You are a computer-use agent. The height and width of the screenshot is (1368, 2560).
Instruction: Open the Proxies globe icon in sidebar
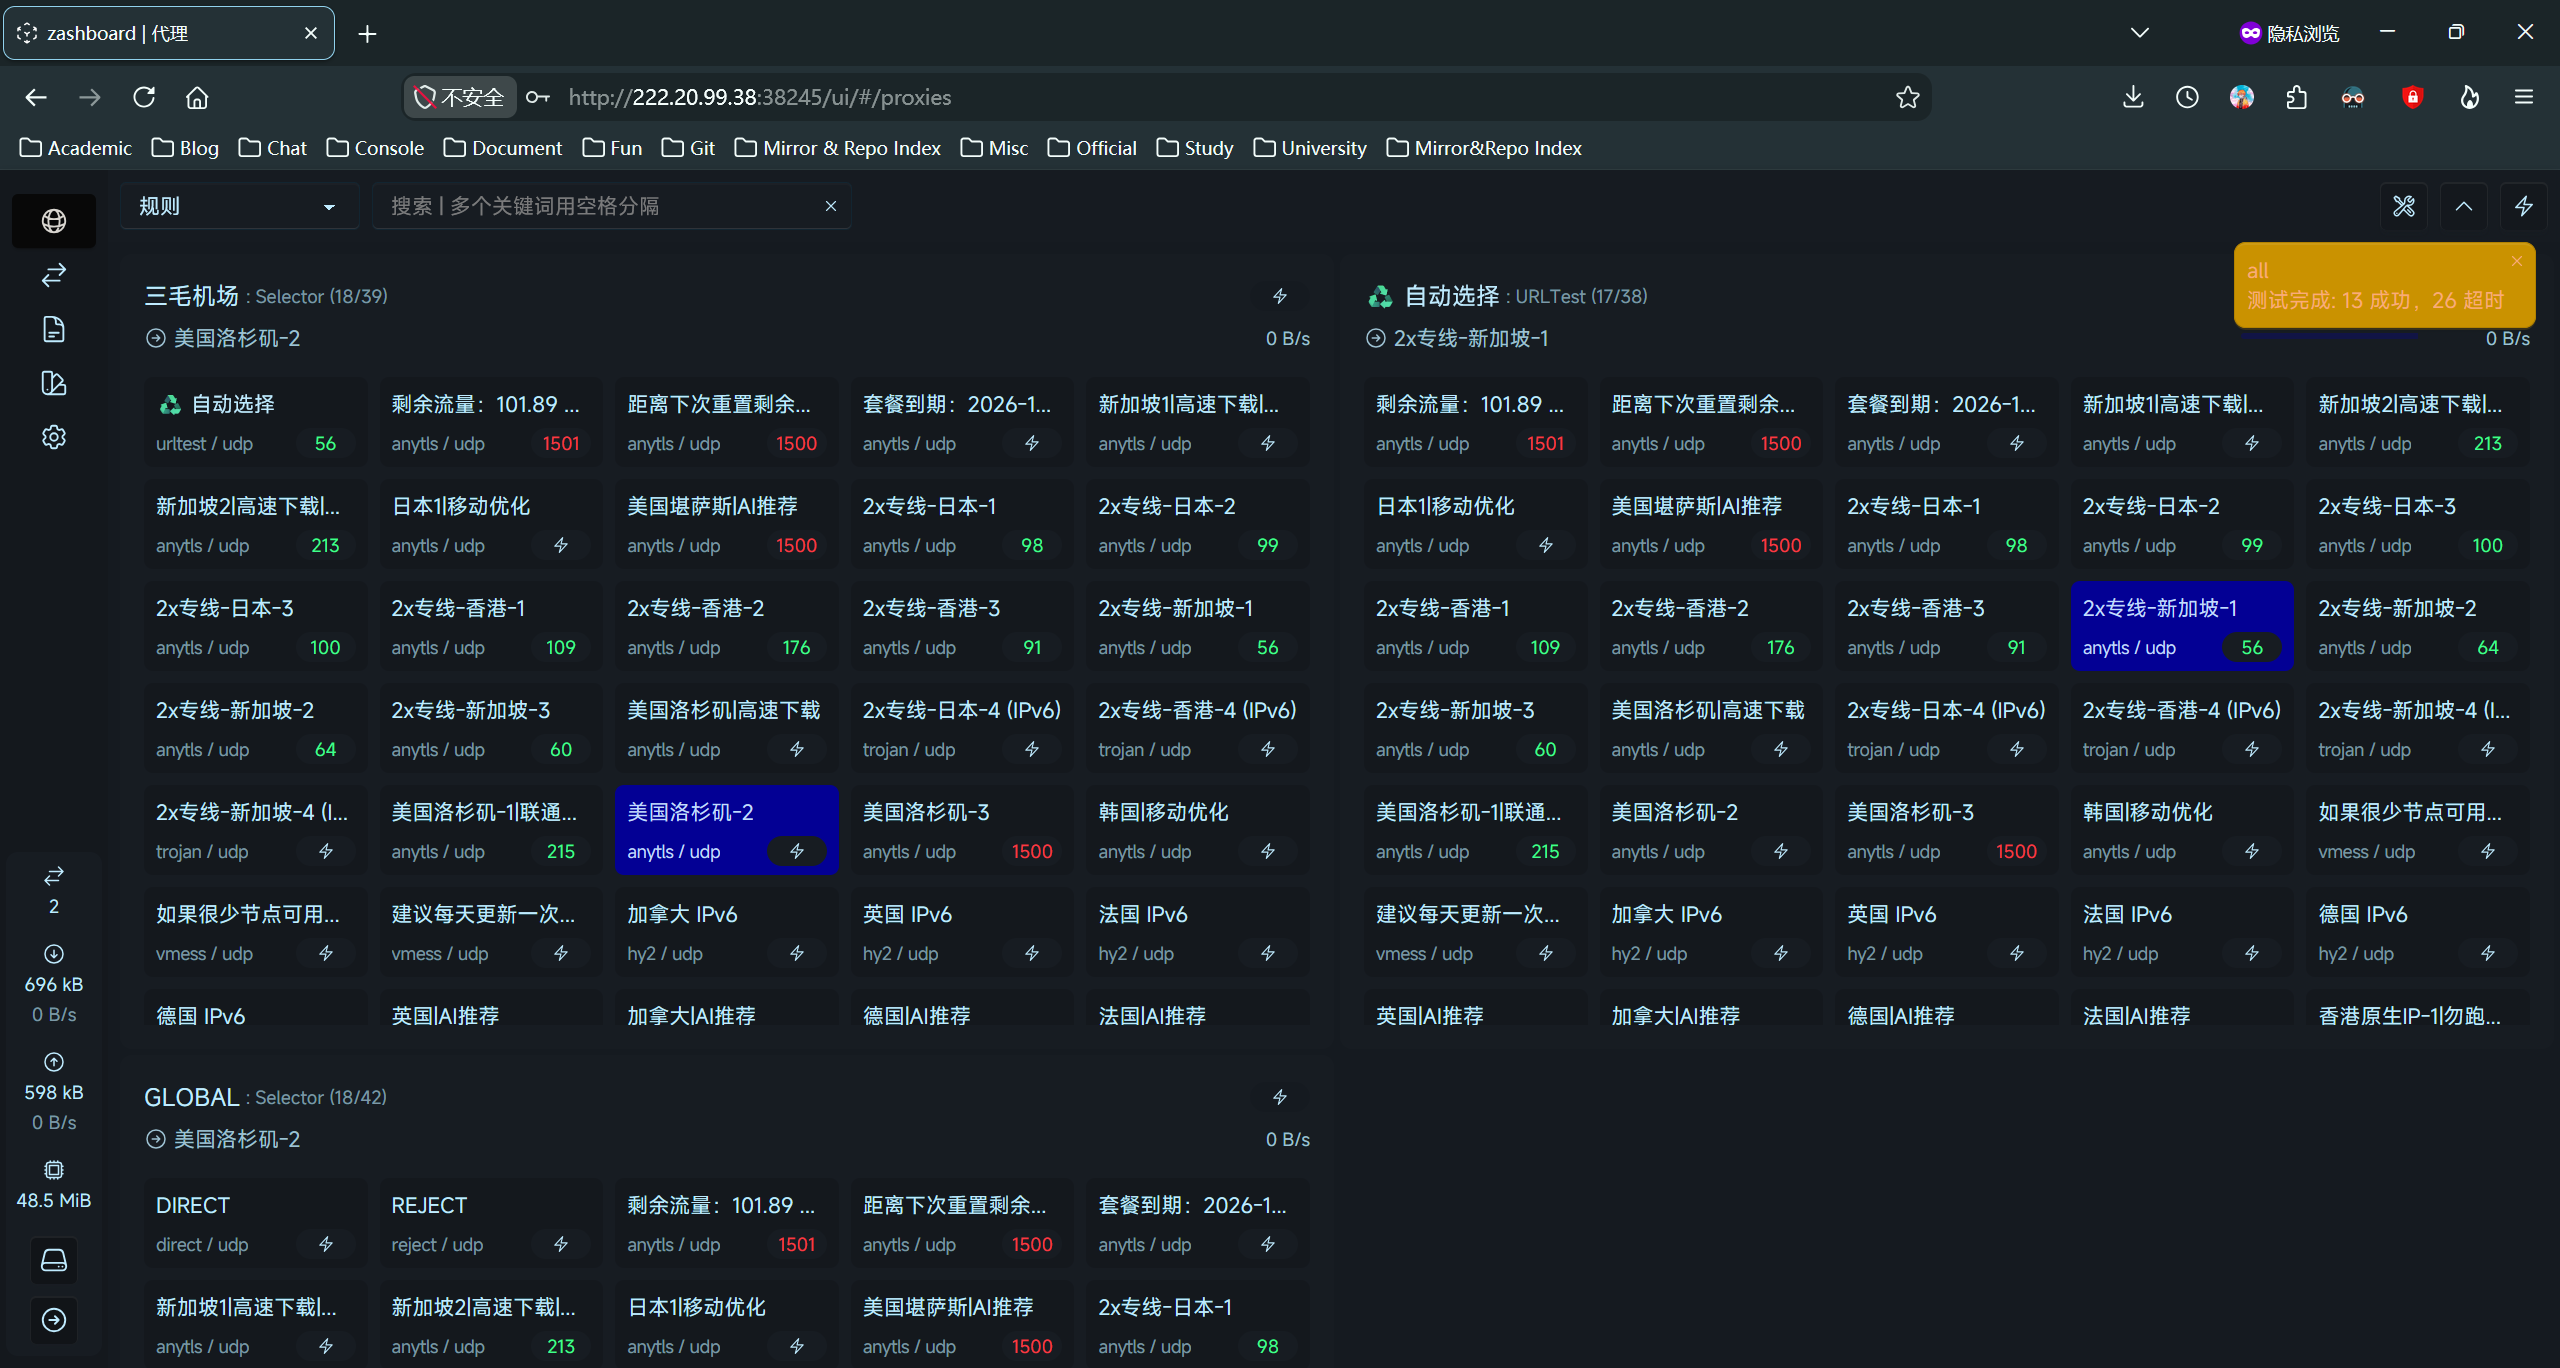[x=54, y=221]
